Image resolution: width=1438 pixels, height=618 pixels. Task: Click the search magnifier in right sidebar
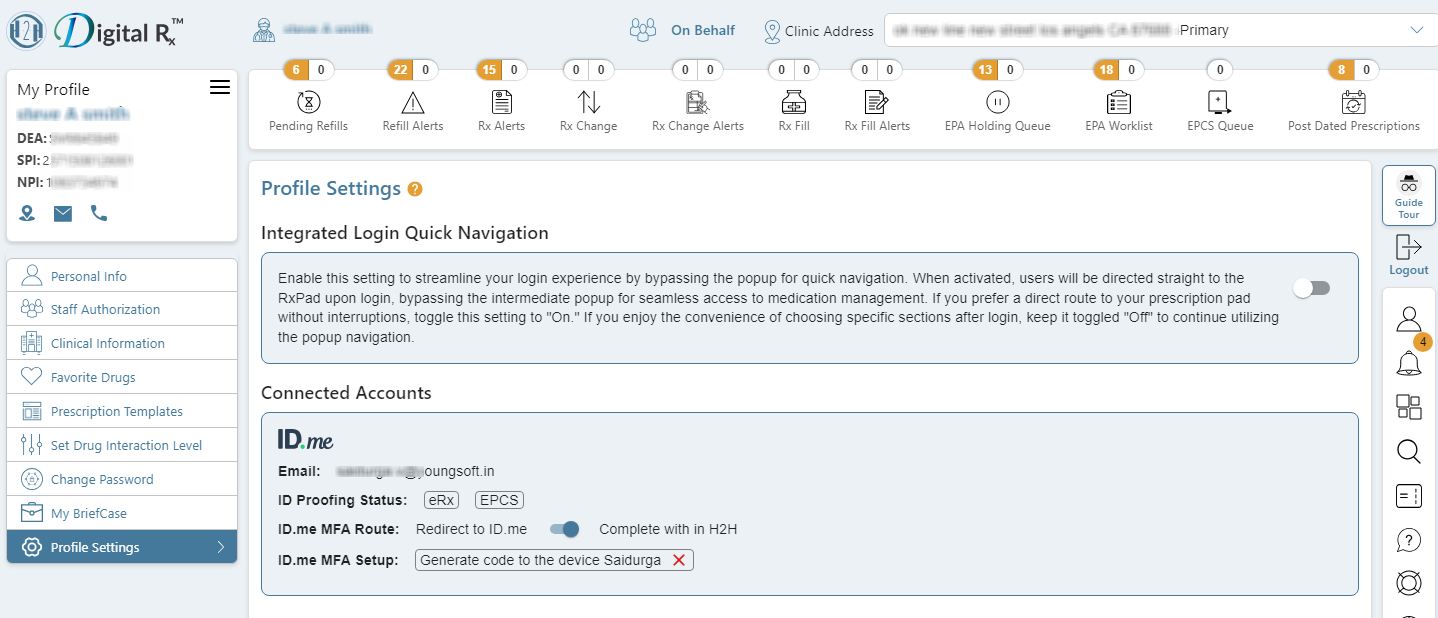(x=1408, y=451)
